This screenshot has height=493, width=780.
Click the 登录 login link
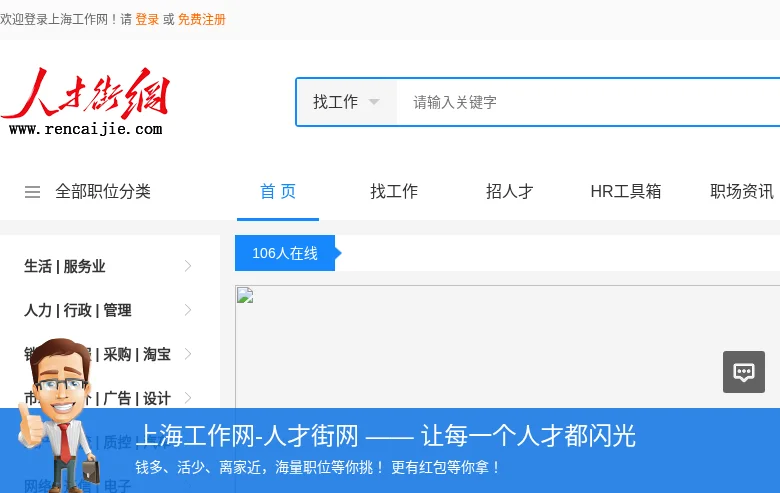(147, 20)
